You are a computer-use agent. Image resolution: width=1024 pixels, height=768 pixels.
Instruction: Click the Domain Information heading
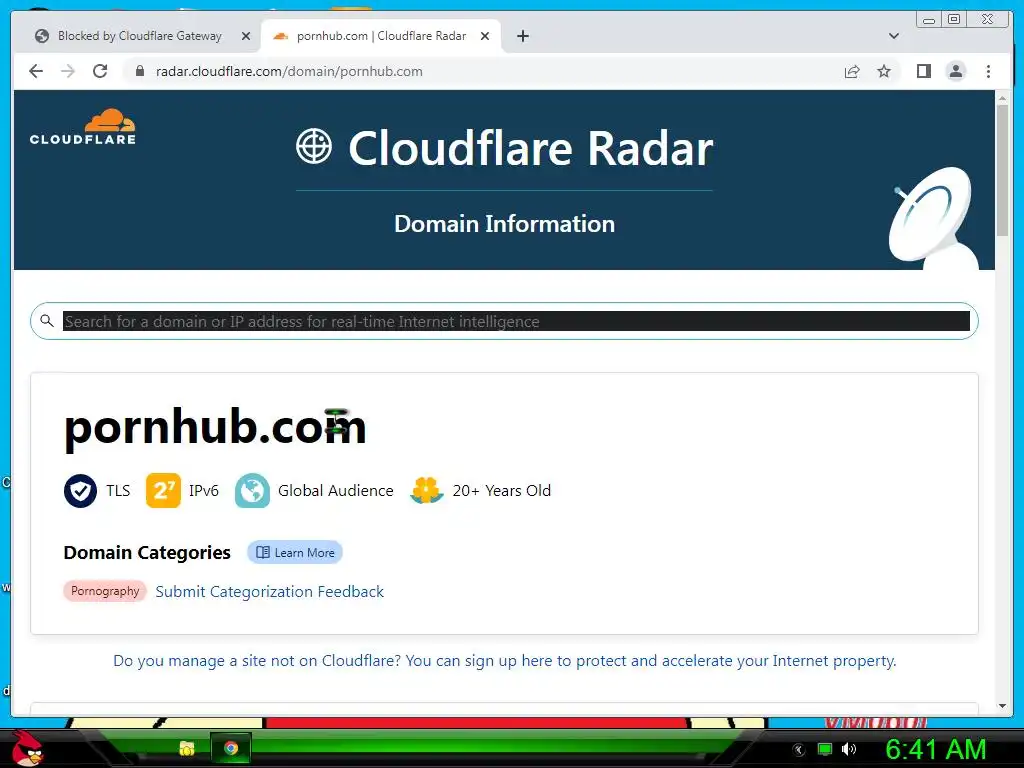tap(504, 224)
